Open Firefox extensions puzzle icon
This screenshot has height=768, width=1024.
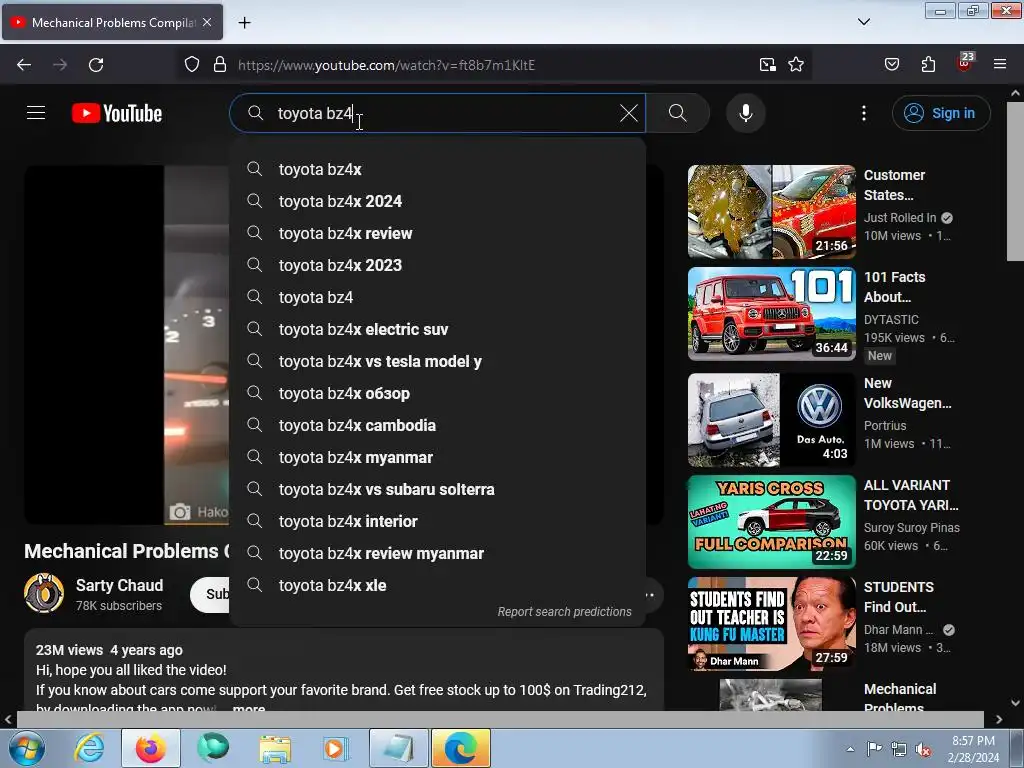[928, 65]
